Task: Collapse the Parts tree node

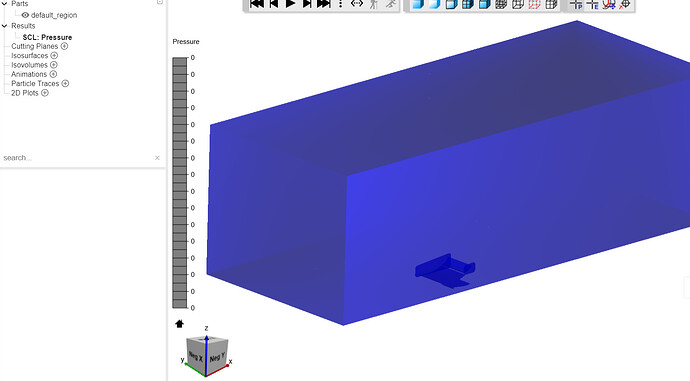Action: pos(4,4)
